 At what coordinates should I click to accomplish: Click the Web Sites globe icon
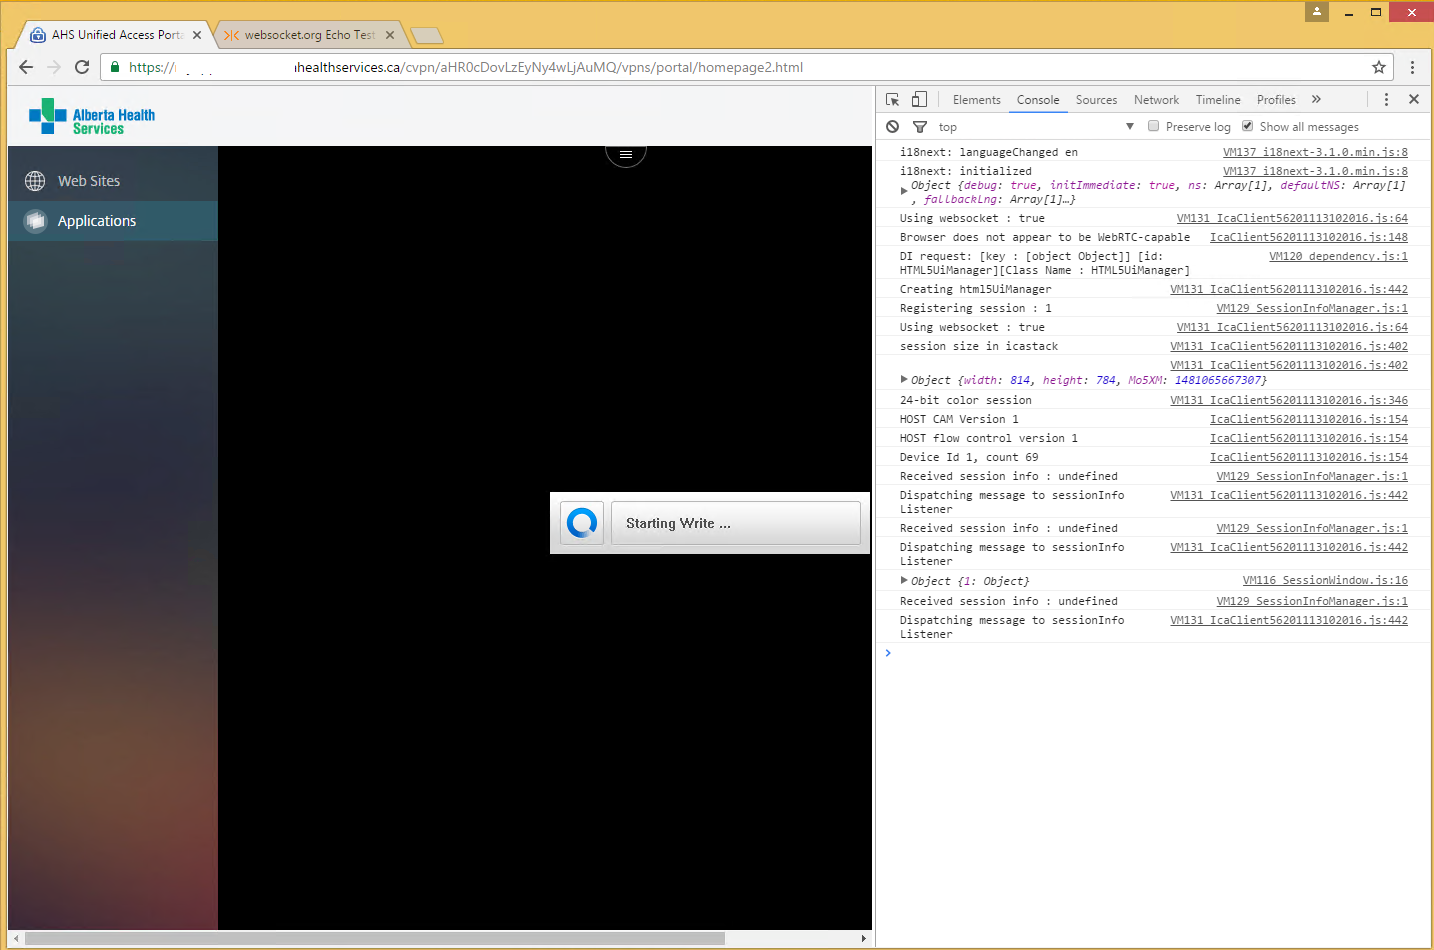point(35,181)
